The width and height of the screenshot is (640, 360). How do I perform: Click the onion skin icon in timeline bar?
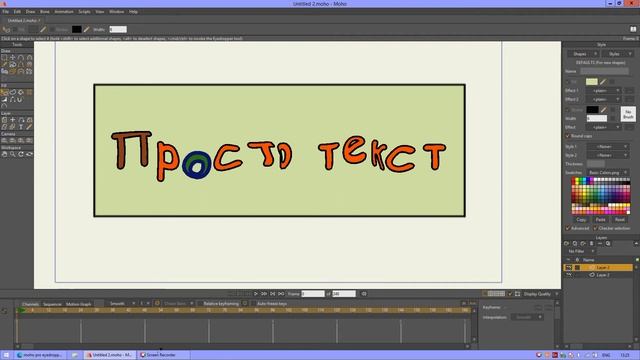[x=157, y=303]
